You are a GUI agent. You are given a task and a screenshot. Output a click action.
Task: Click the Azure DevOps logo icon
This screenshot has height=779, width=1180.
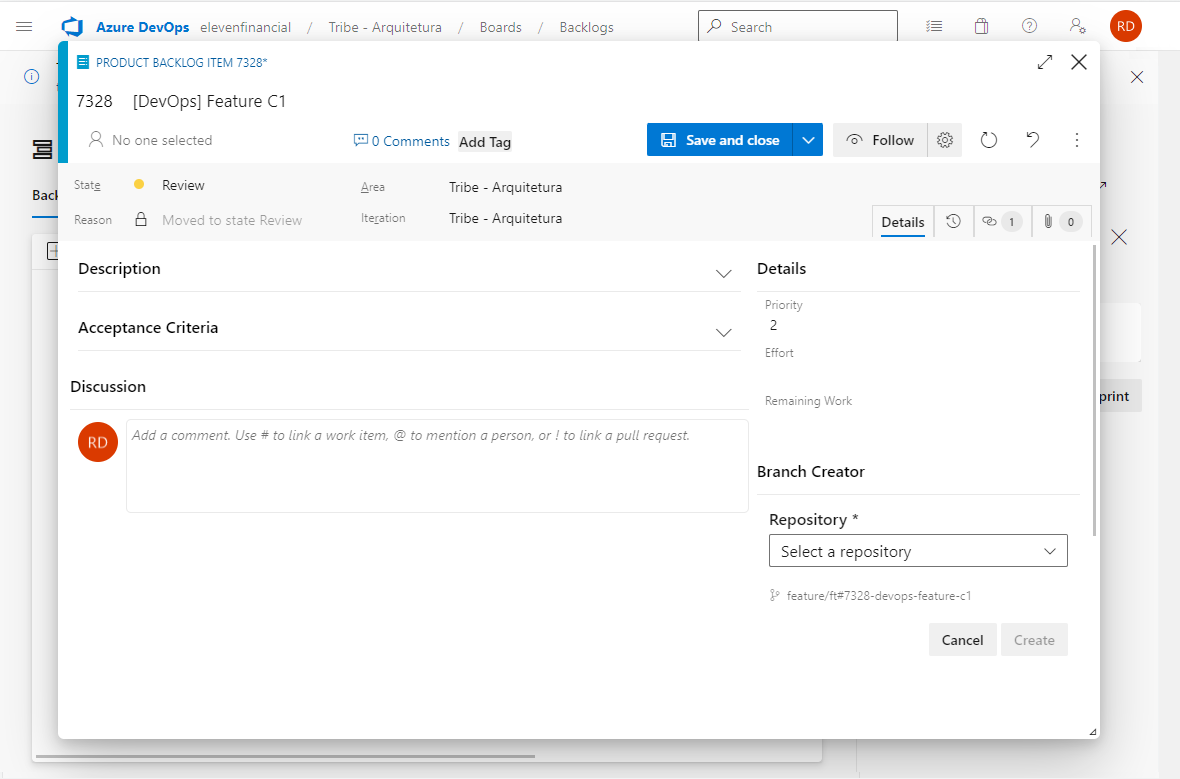[72, 27]
